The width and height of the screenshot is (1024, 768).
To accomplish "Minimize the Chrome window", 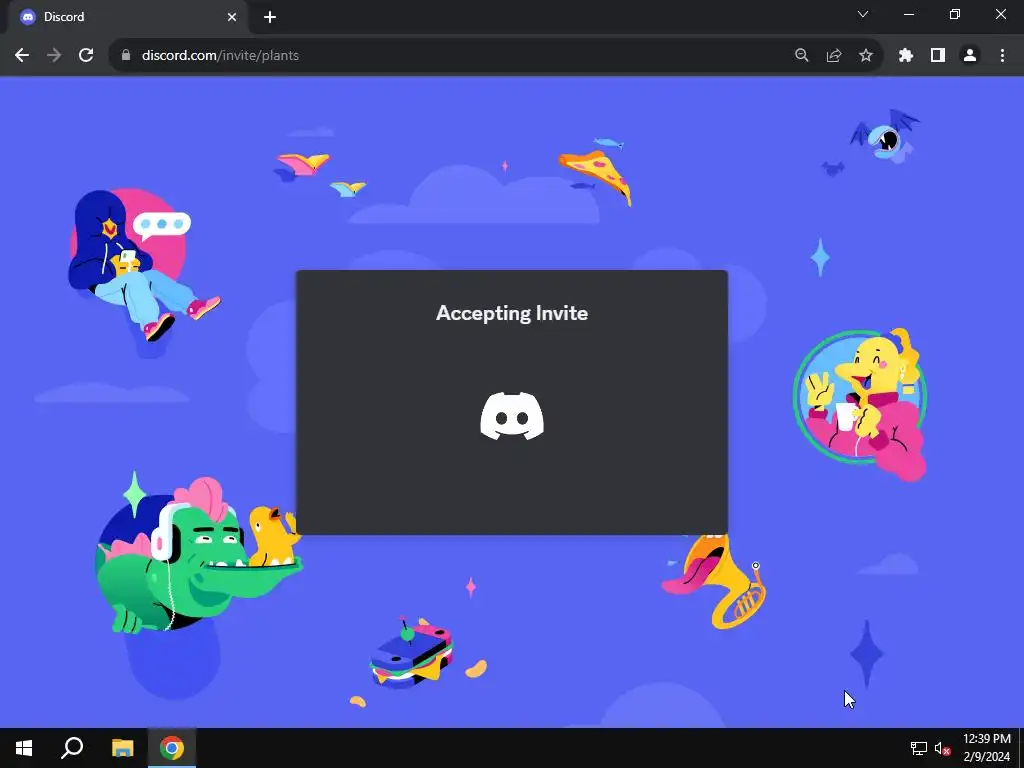I will click(x=909, y=14).
